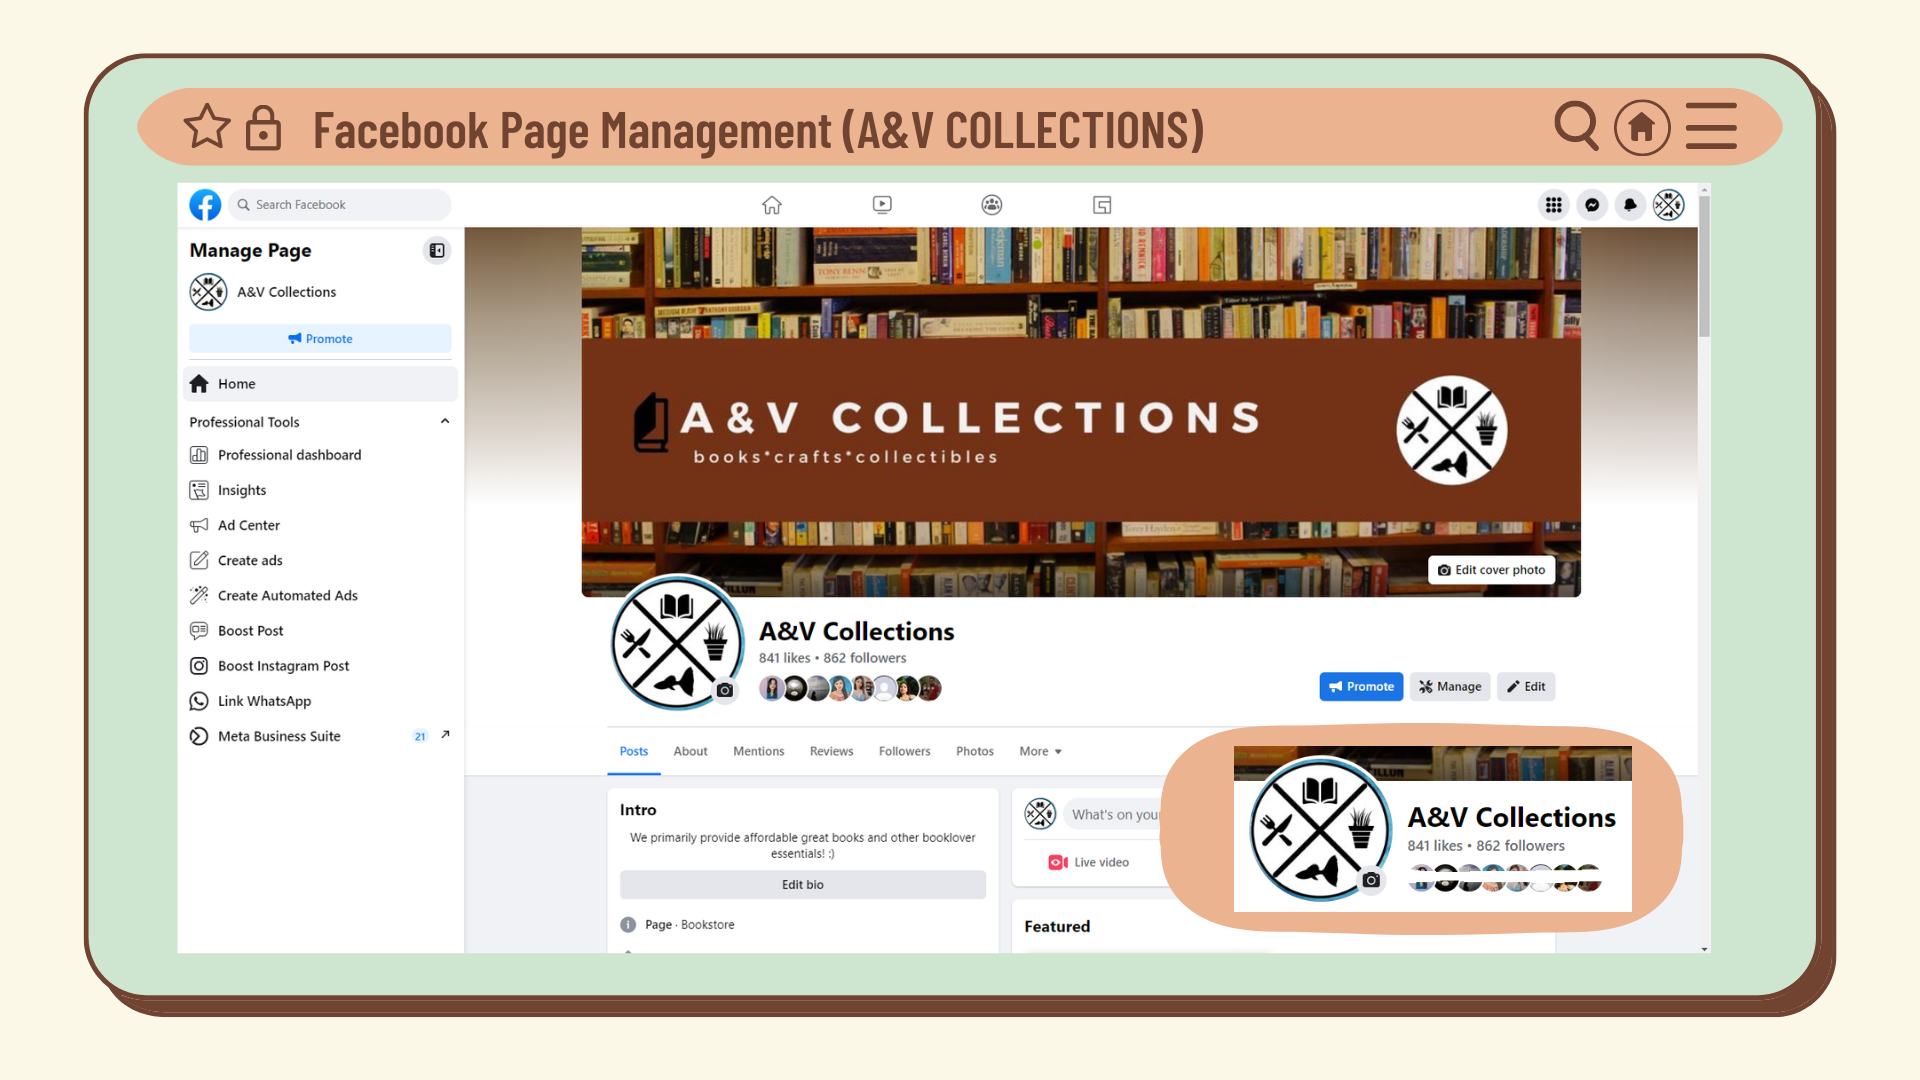Go to the Video tab icon

[882, 205]
